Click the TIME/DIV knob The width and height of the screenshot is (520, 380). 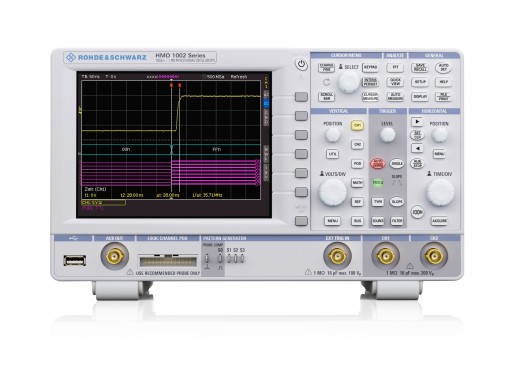click(x=439, y=193)
